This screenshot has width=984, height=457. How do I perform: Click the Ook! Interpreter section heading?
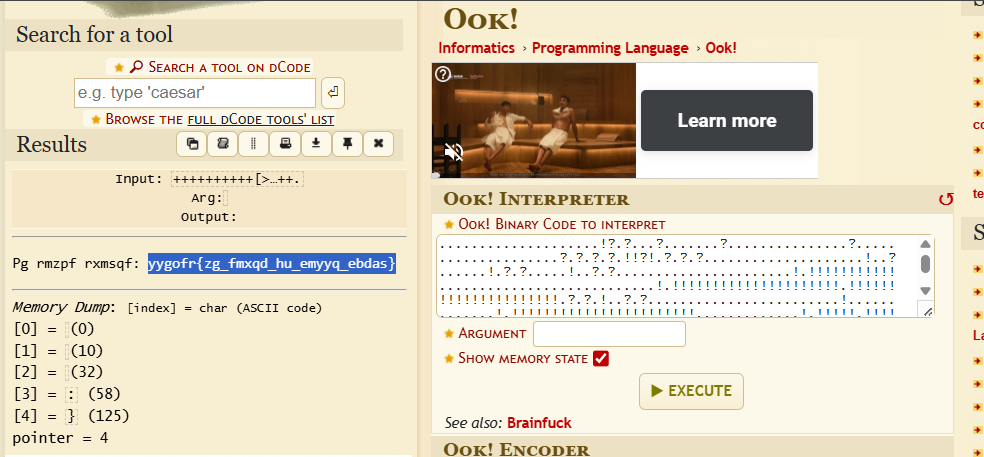click(536, 200)
